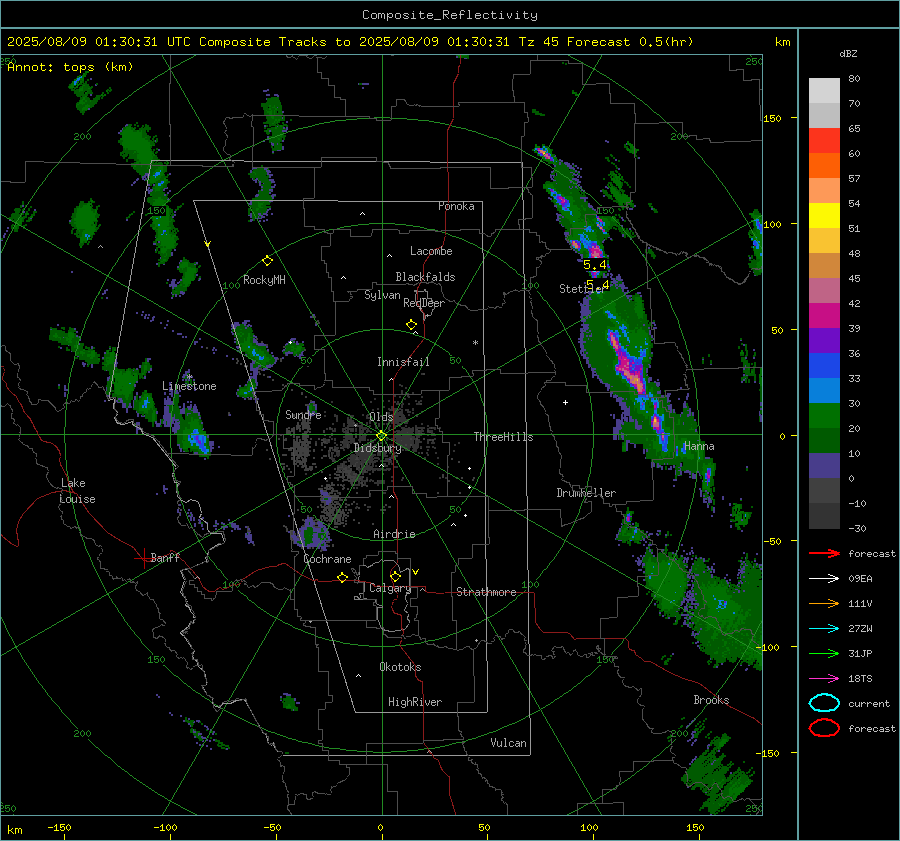Viewport: 900px width, 841px height.
Task: Click the Stettler town label
Action: click(x=583, y=289)
